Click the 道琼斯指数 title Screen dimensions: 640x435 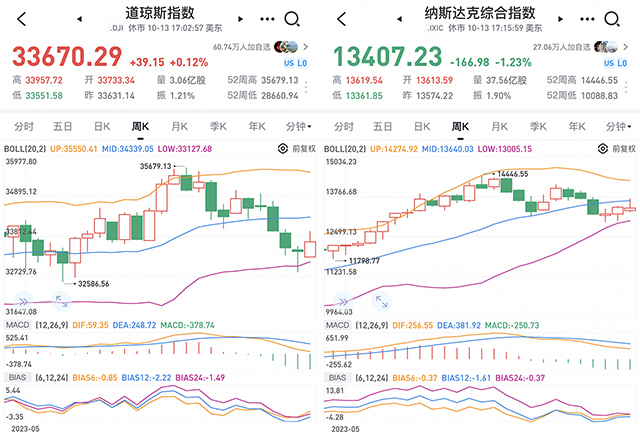[x=160, y=13]
